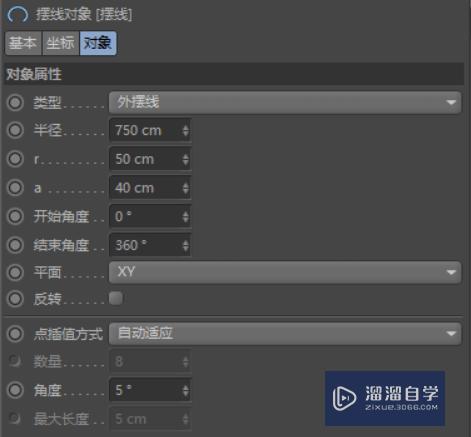Click the keyframe circle next to 角度
The height and width of the screenshot is (437, 471).
[15, 390]
